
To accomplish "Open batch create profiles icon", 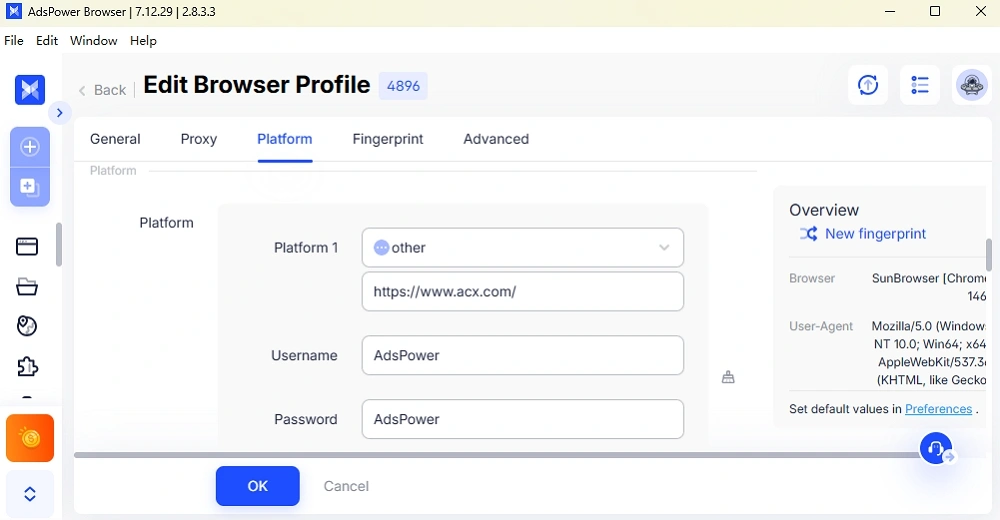I will pos(29,187).
